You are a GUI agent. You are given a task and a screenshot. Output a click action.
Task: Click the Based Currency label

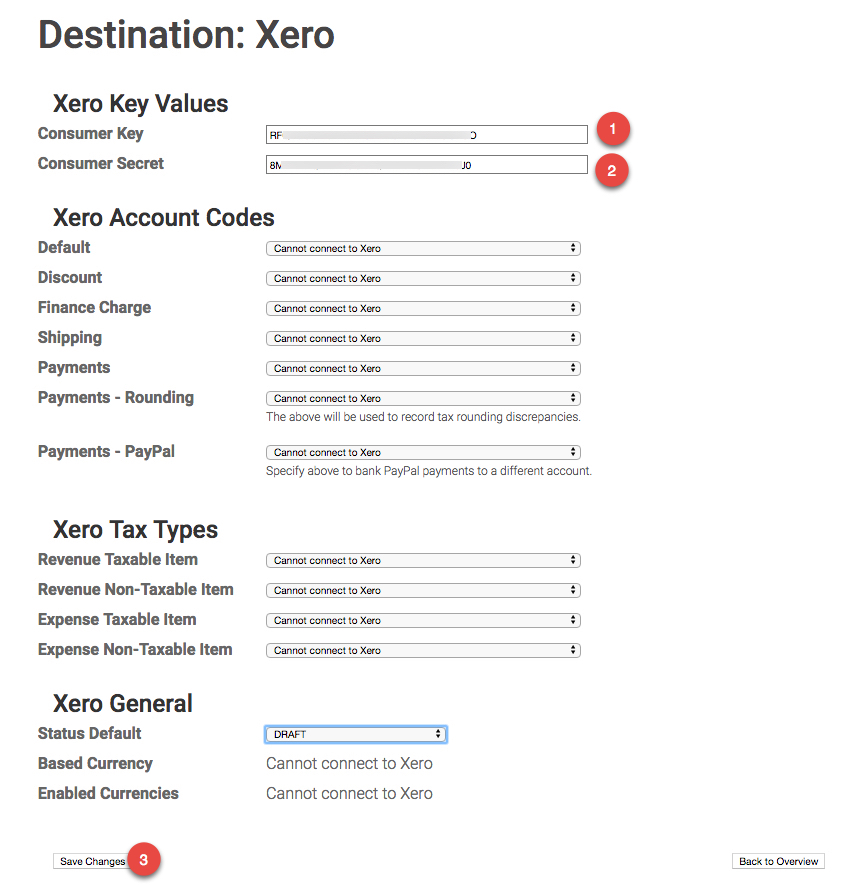pos(95,763)
